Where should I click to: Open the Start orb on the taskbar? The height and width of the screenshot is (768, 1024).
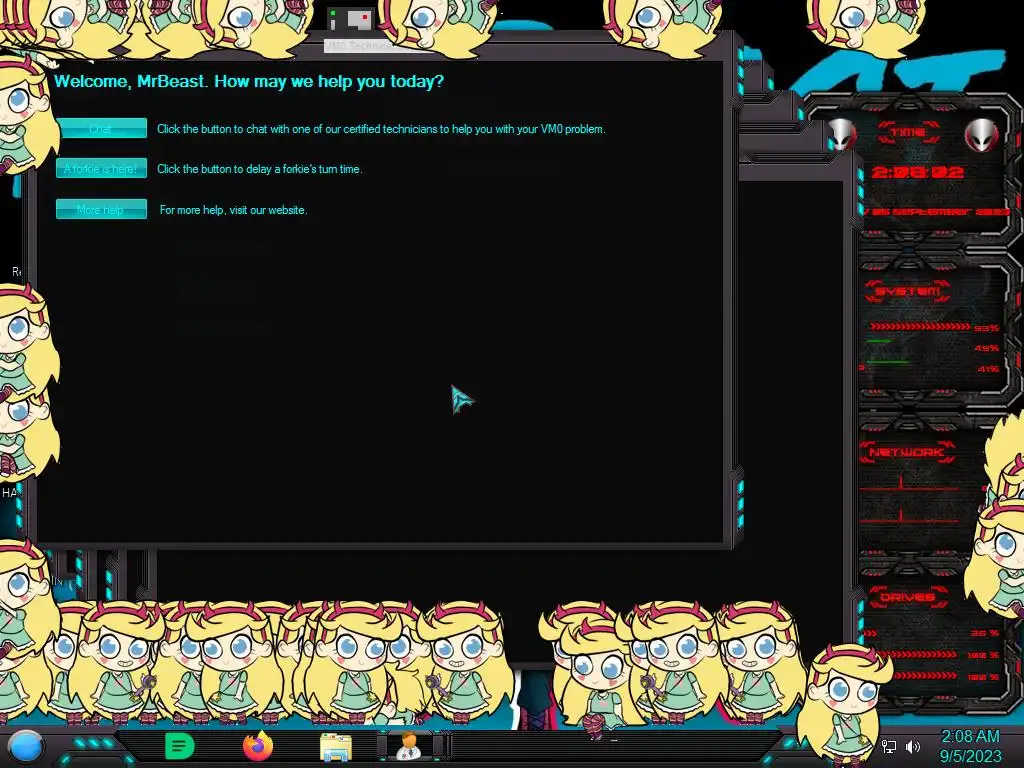tap(25, 747)
